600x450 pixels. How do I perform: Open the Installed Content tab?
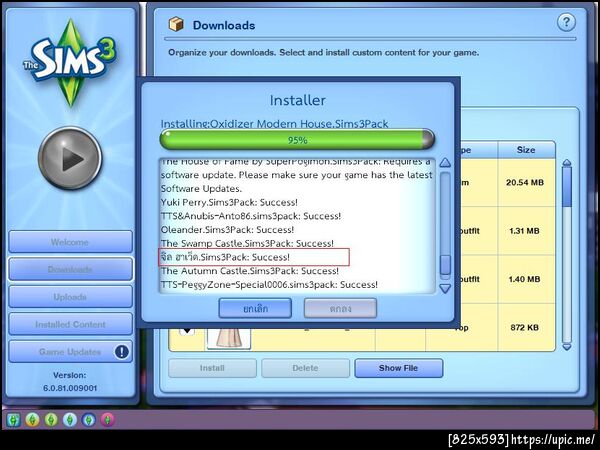(x=70, y=324)
